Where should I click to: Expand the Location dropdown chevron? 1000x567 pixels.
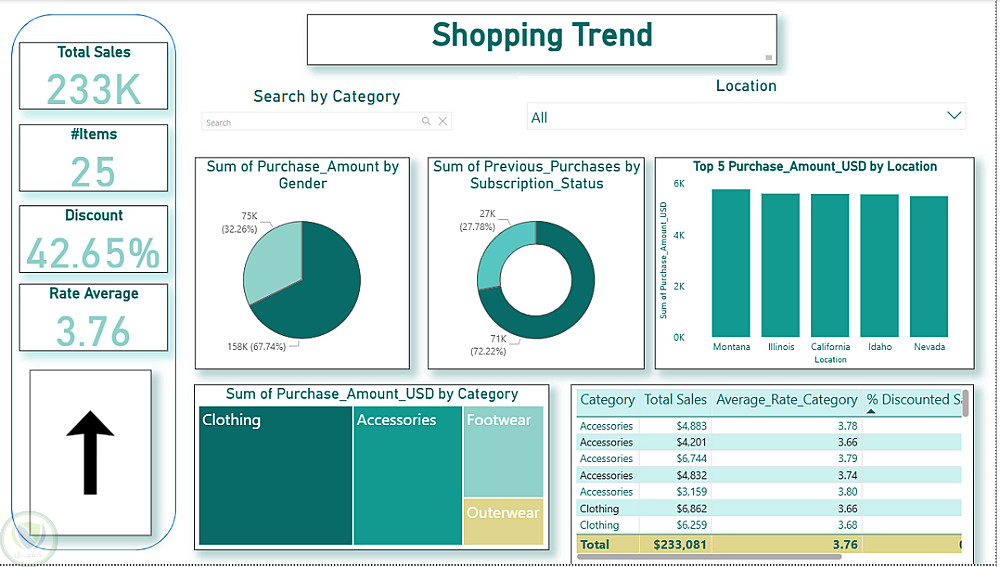[954, 115]
